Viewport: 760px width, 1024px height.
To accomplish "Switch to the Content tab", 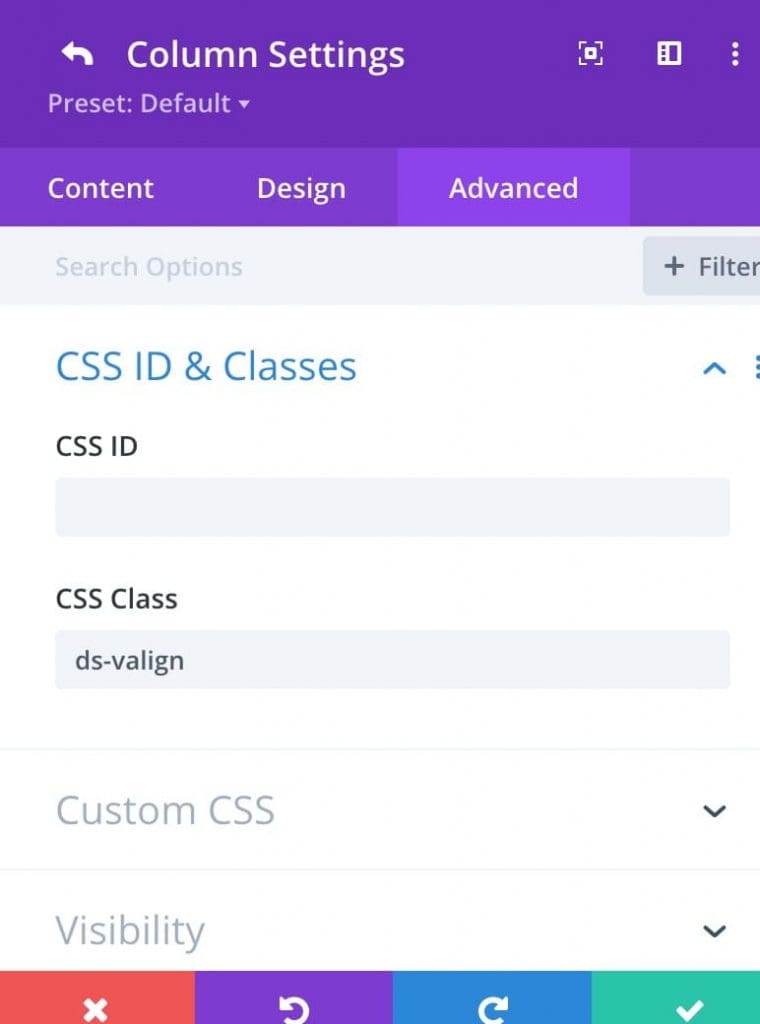I will tap(101, 188).
